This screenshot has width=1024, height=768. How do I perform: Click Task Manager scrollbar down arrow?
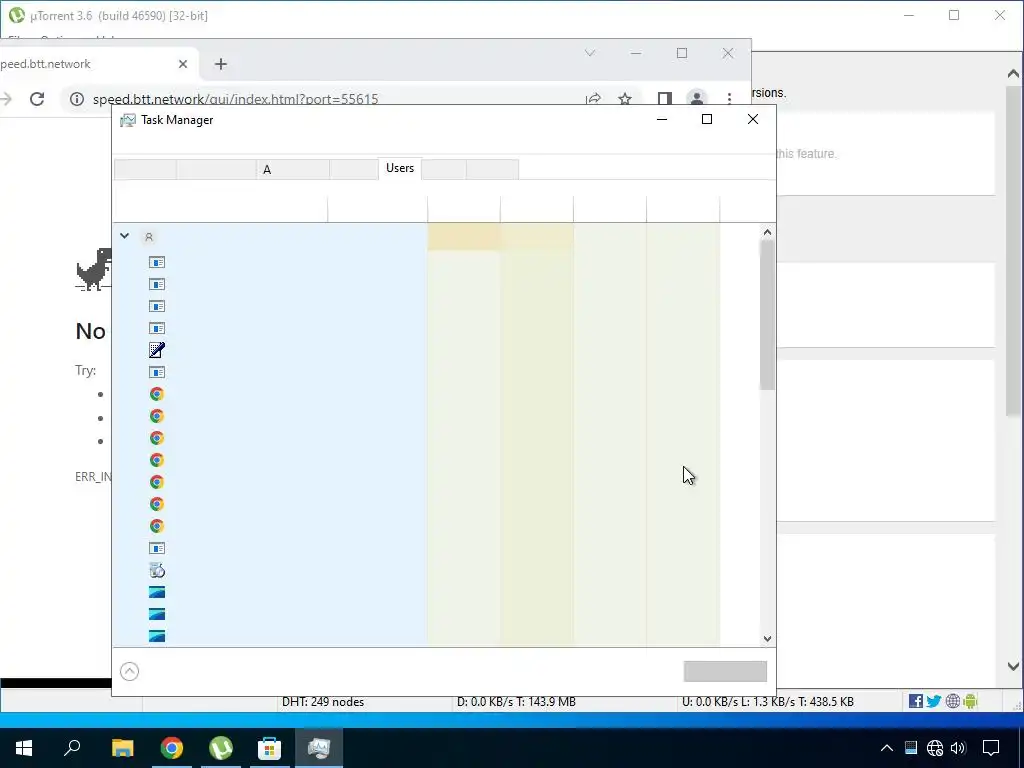point(767,639)
